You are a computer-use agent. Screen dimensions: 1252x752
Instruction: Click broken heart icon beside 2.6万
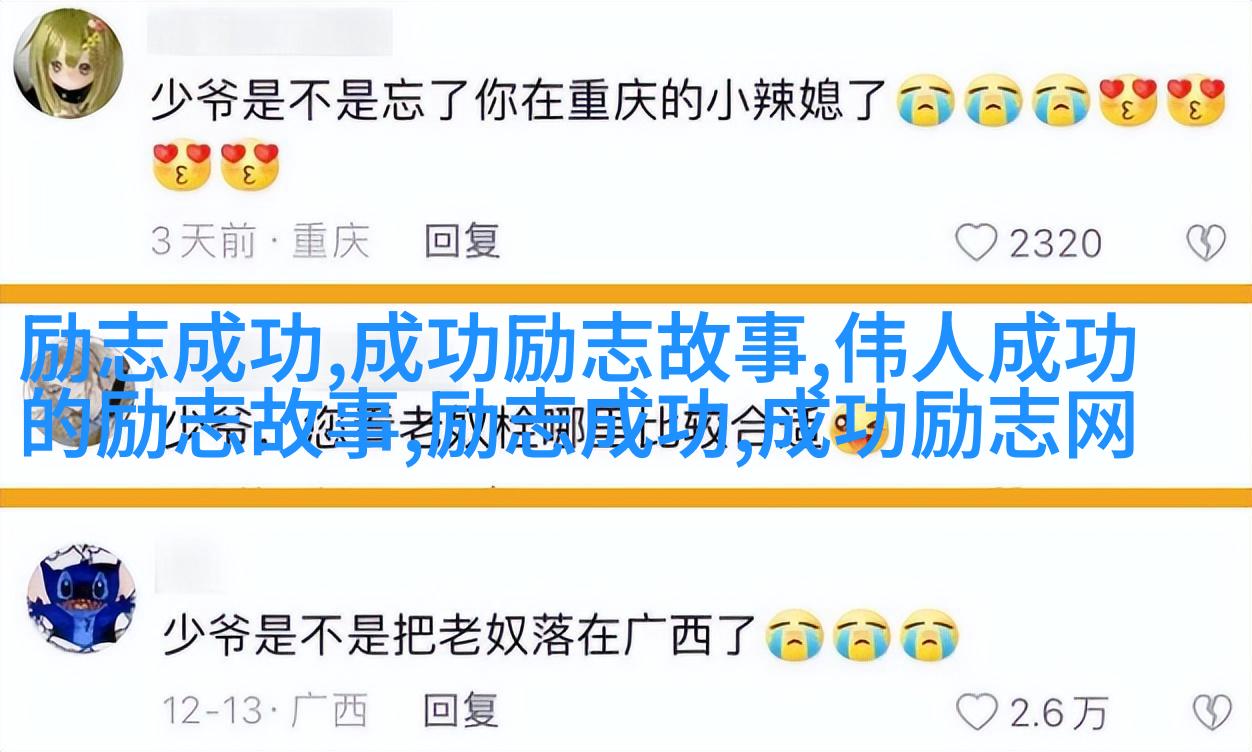tap(1211, 712)
